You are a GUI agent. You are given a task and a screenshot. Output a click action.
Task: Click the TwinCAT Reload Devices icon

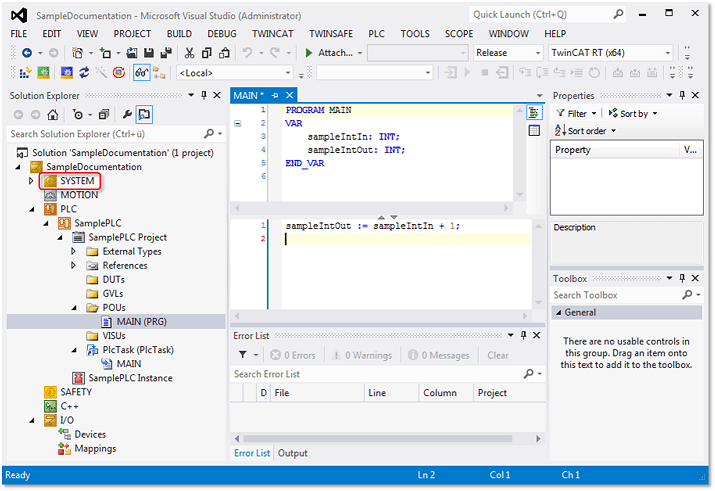click(x=84, y=72)
